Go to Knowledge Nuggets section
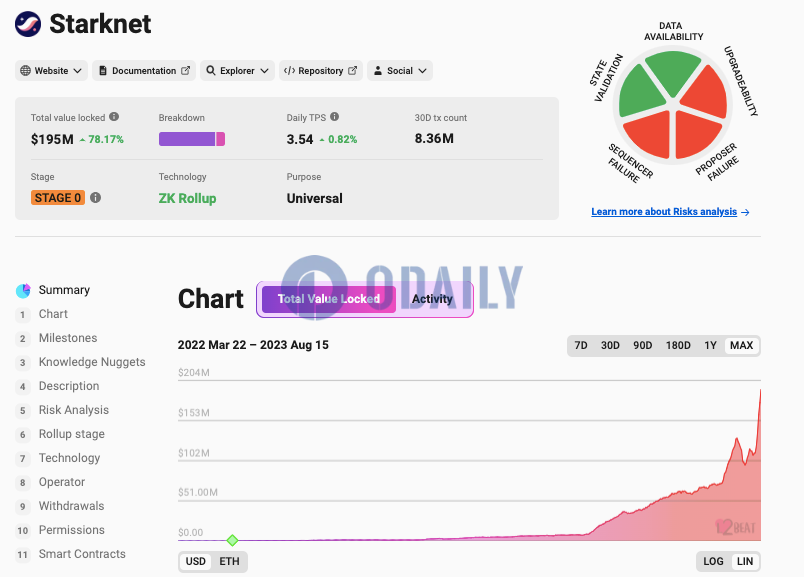 (92, 362)
